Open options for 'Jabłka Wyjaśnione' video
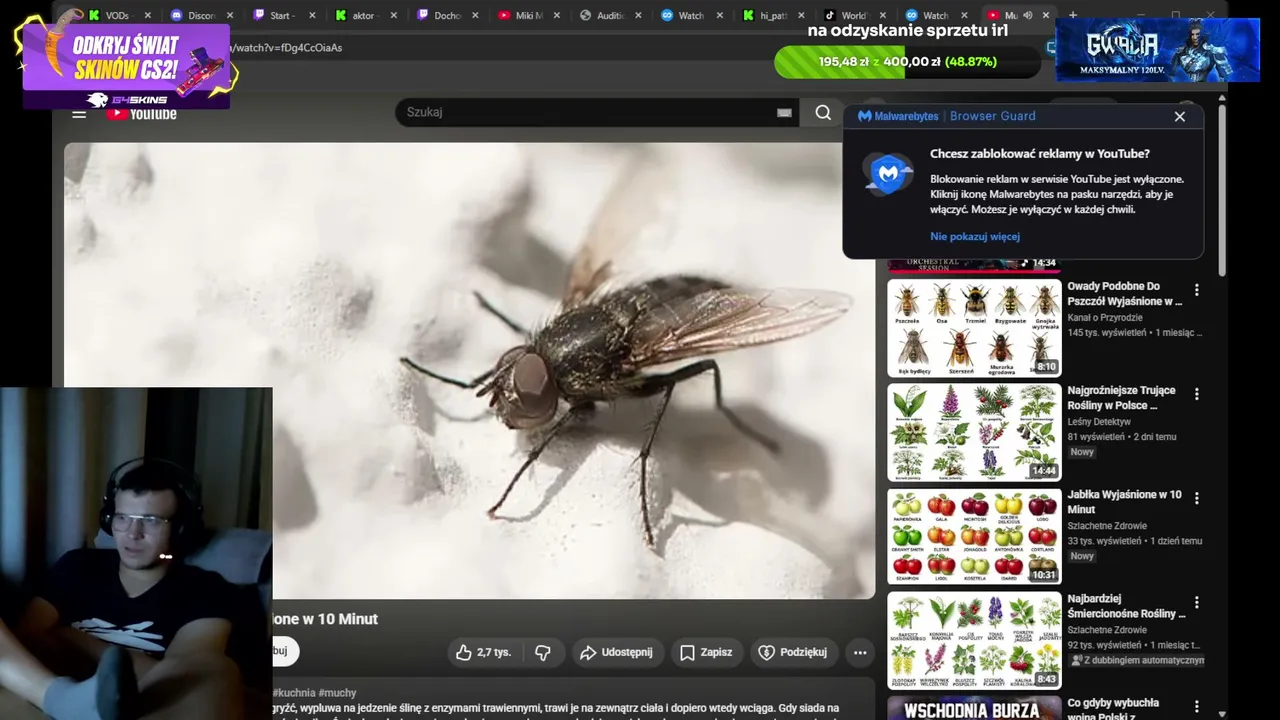 [x=1196, y=498]
